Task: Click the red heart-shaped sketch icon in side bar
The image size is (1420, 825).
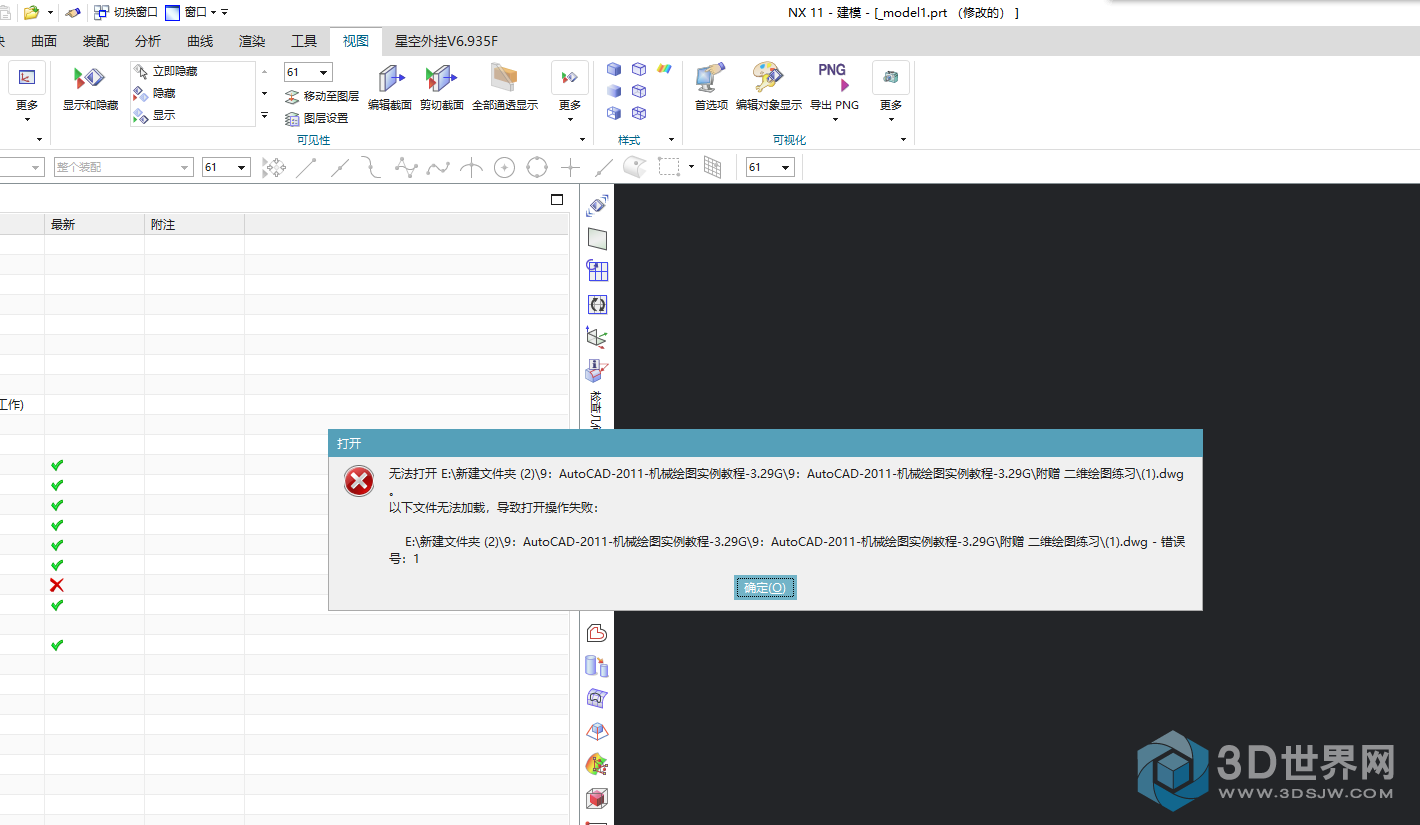Action: click(x=597, y=633)
